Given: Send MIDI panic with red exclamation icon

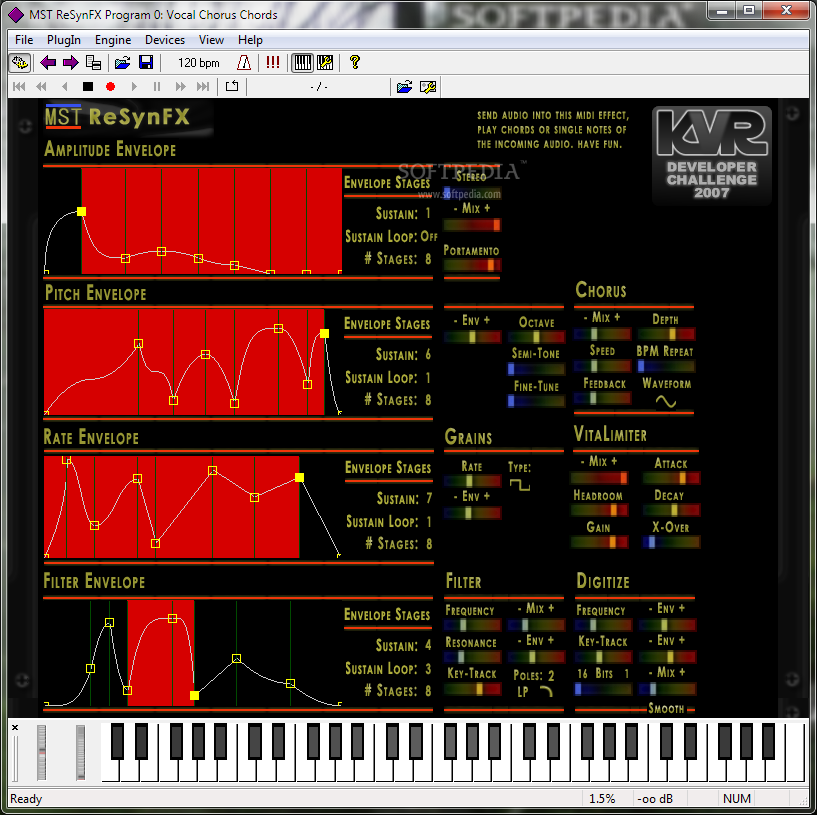Looking at the screenshot, I should 273,63.
